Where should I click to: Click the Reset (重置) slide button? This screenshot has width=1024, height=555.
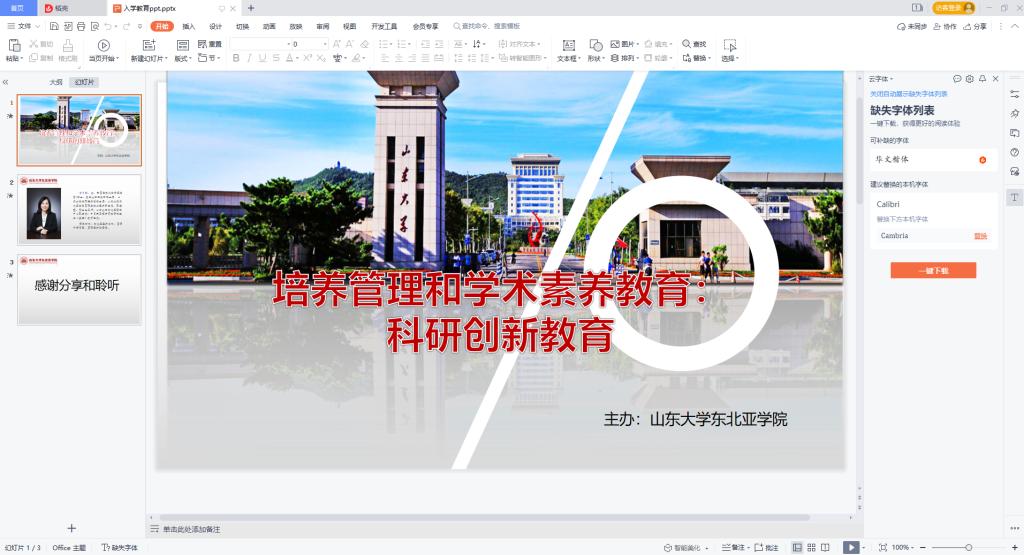tap(210, 44)
